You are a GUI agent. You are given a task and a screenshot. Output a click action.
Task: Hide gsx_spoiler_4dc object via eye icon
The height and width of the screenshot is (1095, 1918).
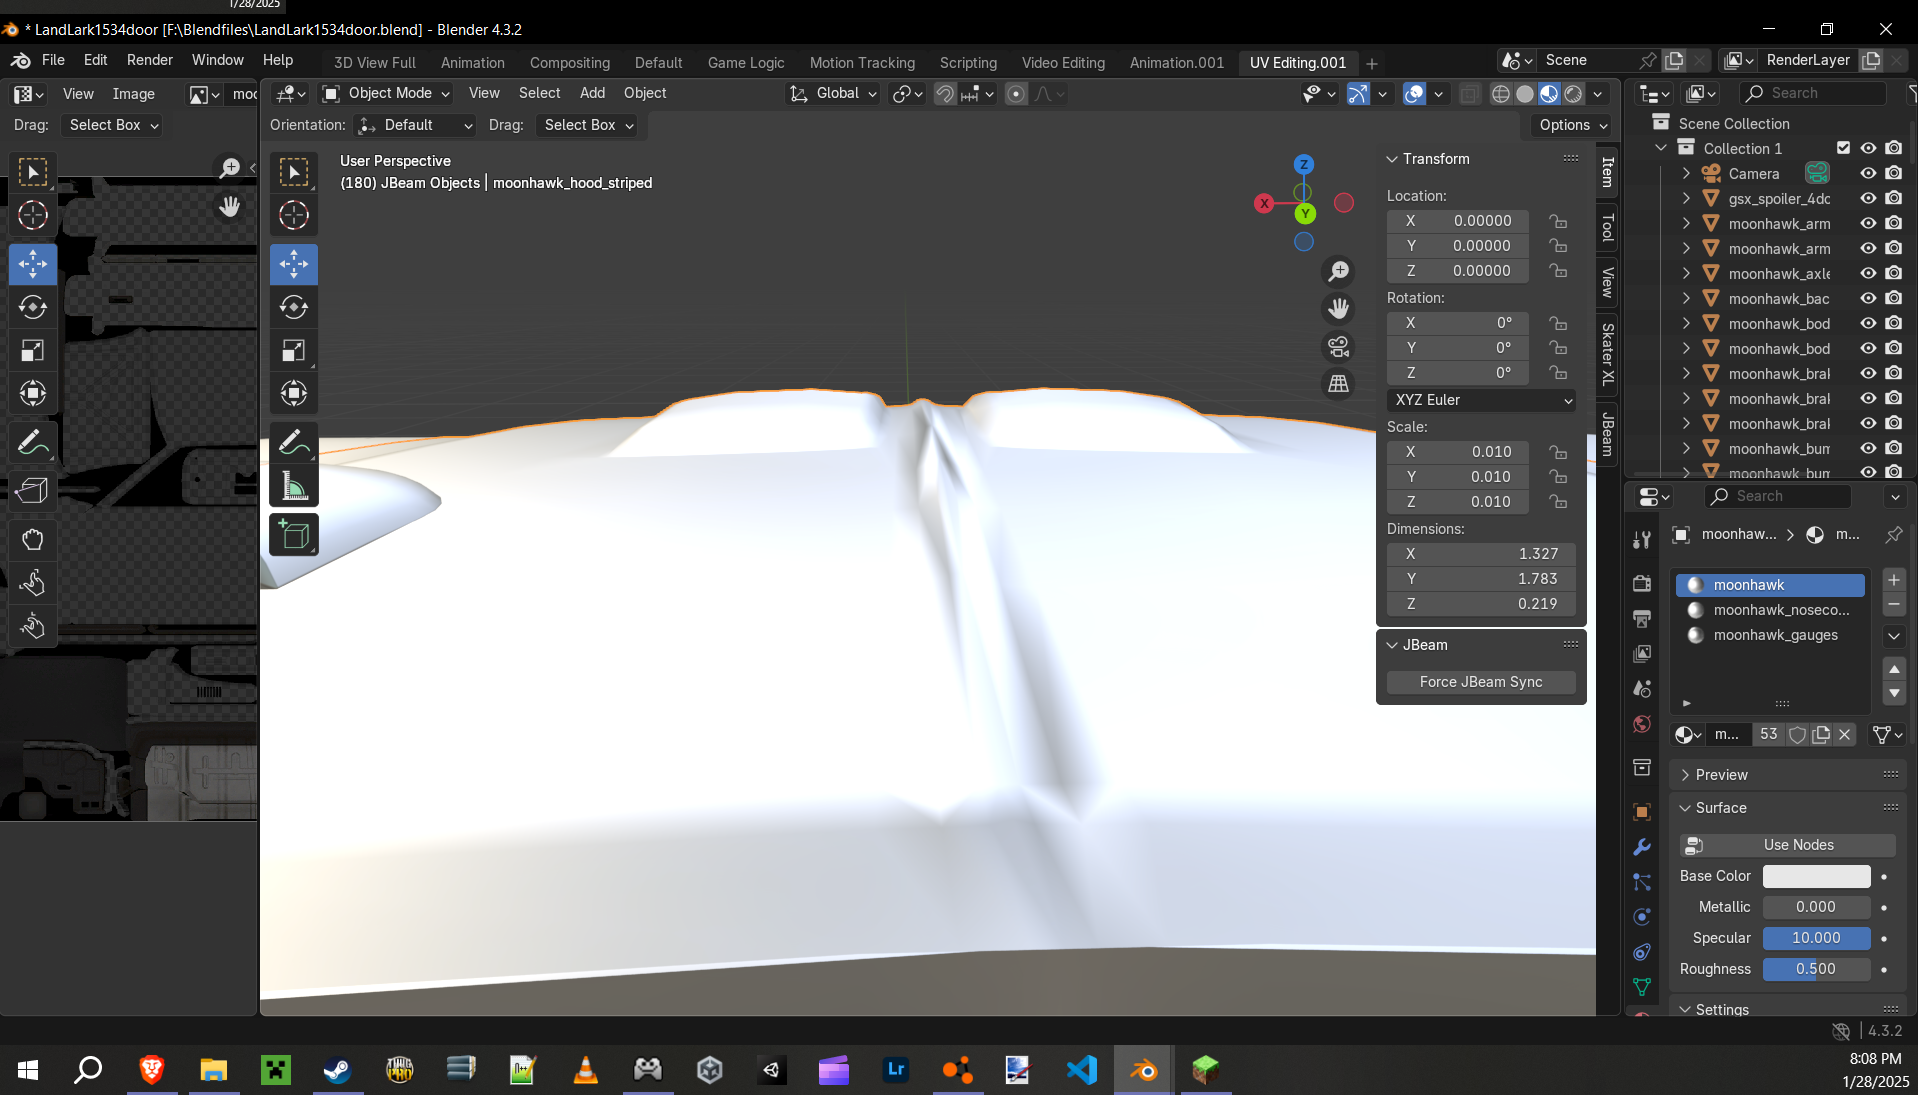pos(1868,198)
